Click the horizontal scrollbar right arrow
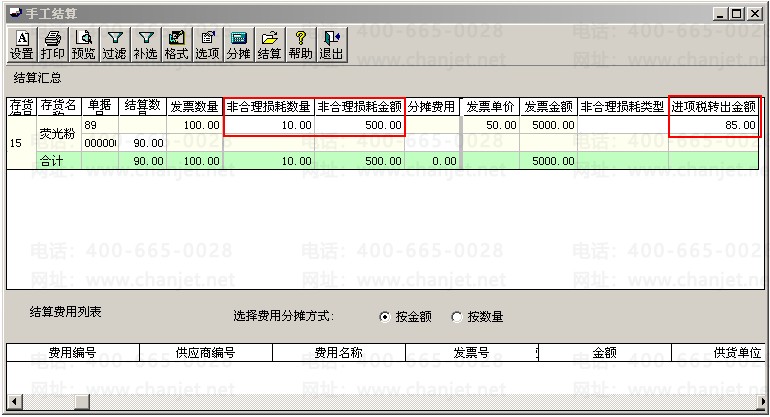This screenshot has height=417, width=770. pyautogui.click(x=763, y=402)
